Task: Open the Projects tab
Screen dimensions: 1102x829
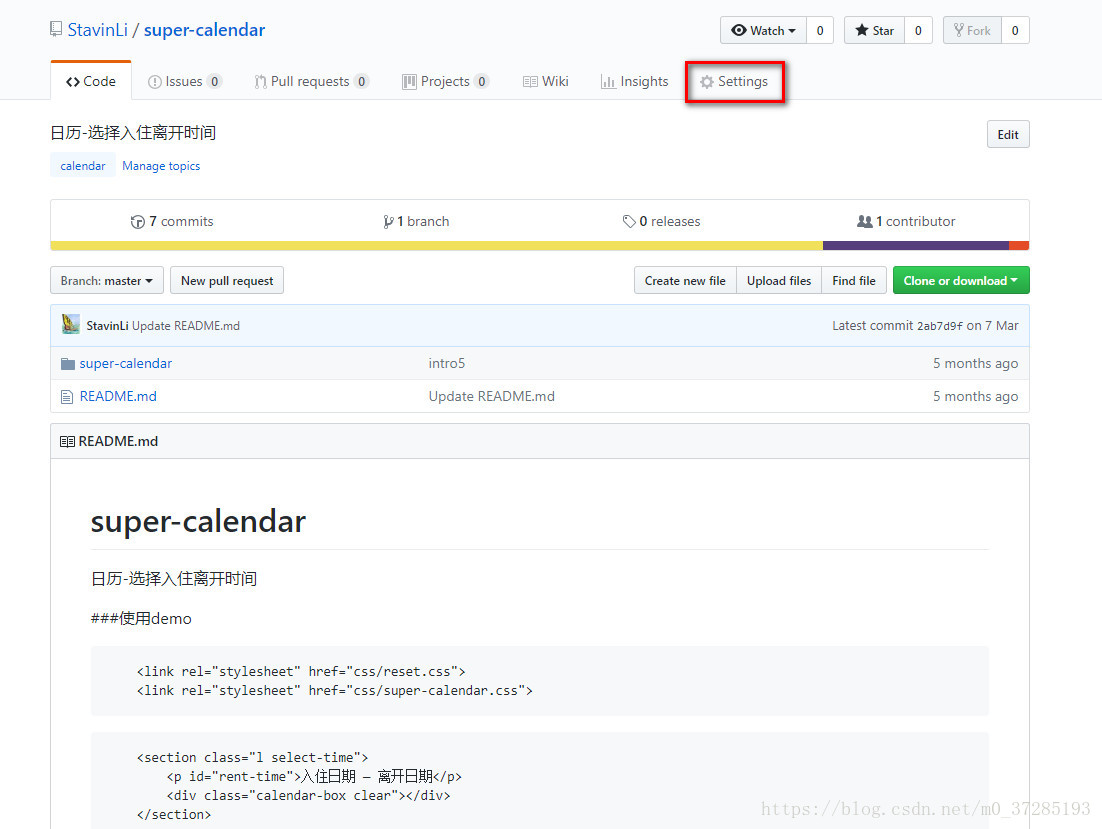Action: [445, 81]
